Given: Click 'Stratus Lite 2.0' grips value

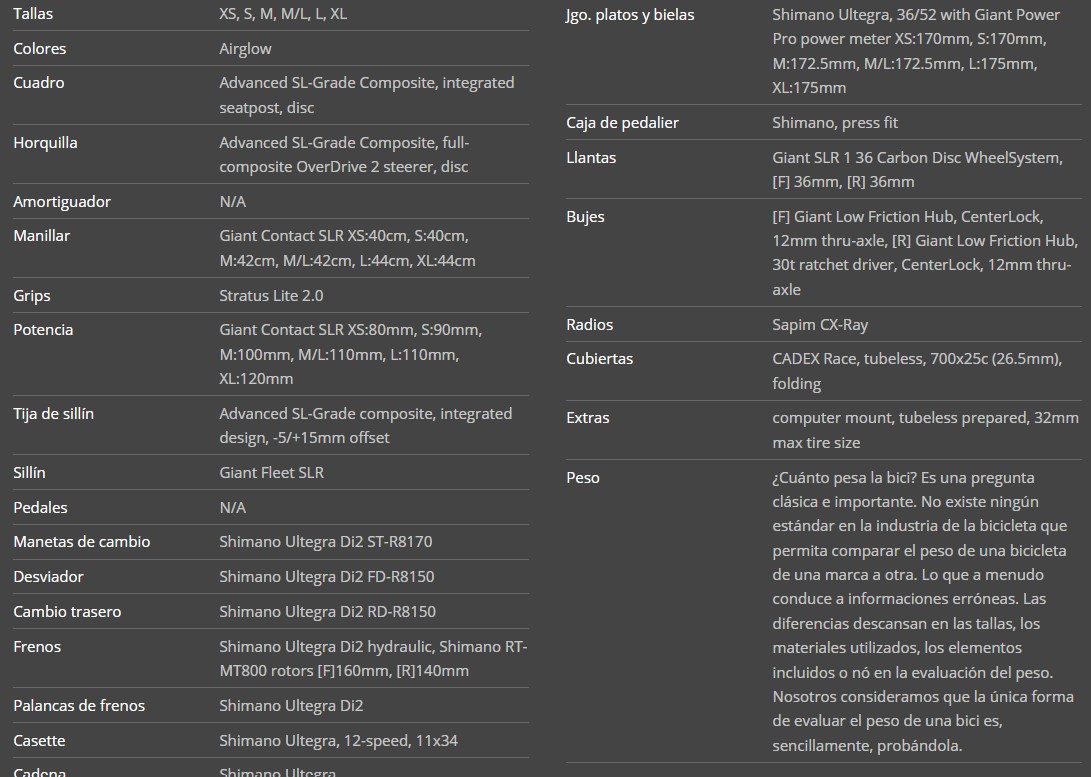Looking at the screenshot, I should pos(271,295).
